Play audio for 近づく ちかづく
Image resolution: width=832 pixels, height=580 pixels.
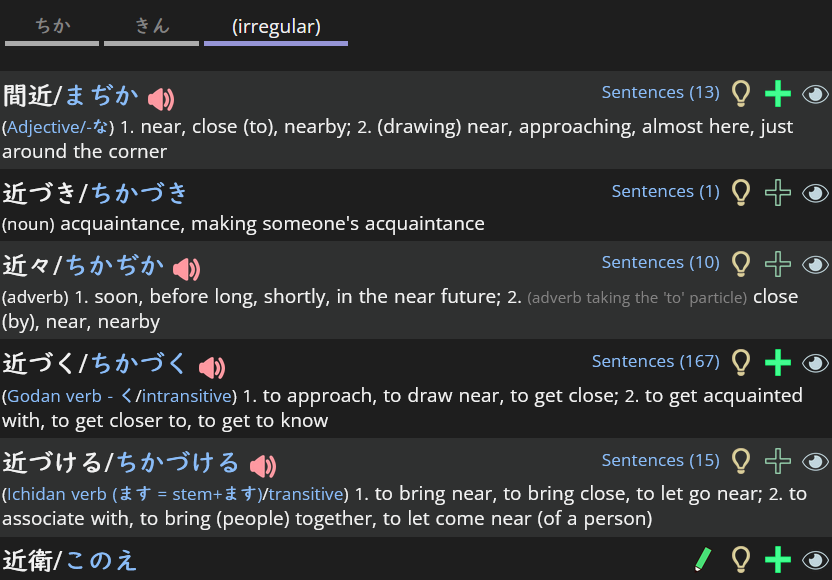pos(212,367)
